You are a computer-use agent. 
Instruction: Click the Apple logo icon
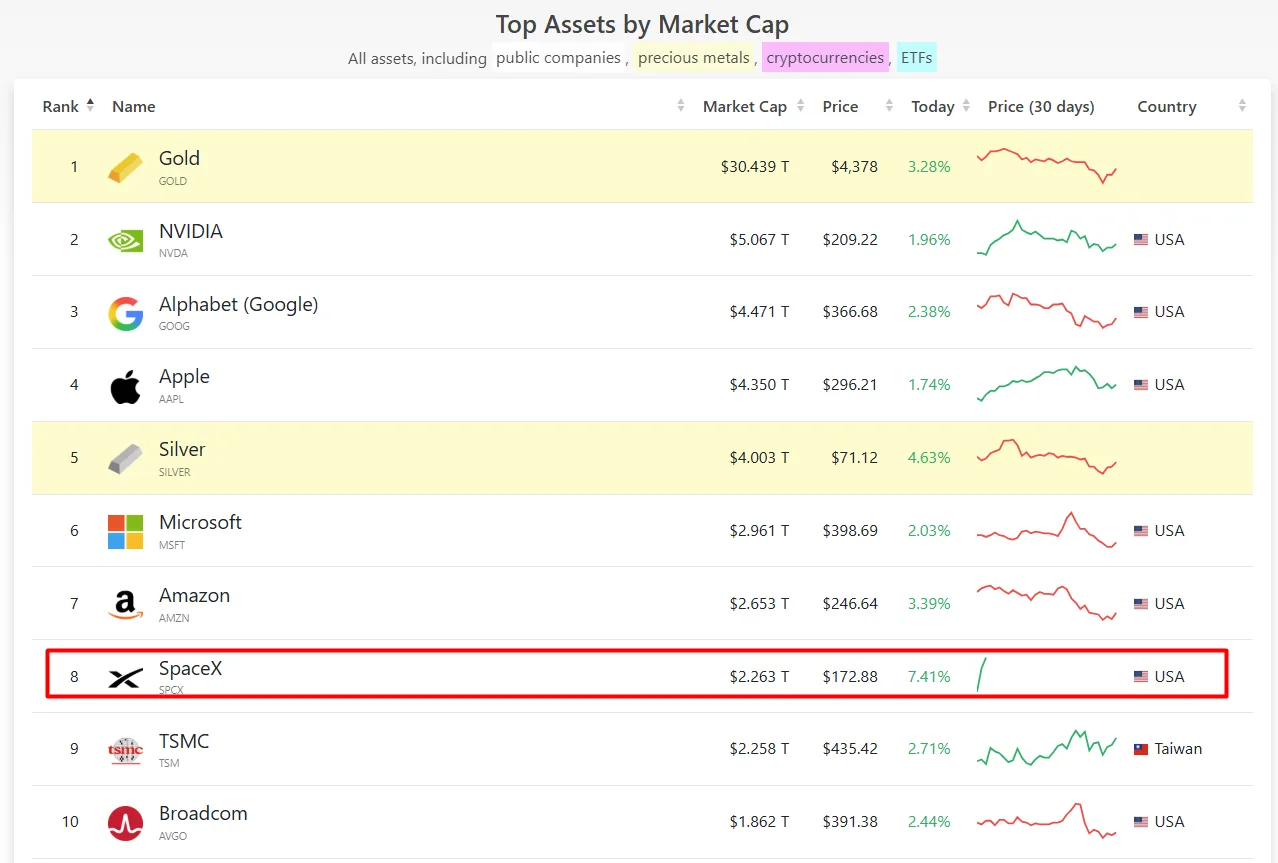125,386
